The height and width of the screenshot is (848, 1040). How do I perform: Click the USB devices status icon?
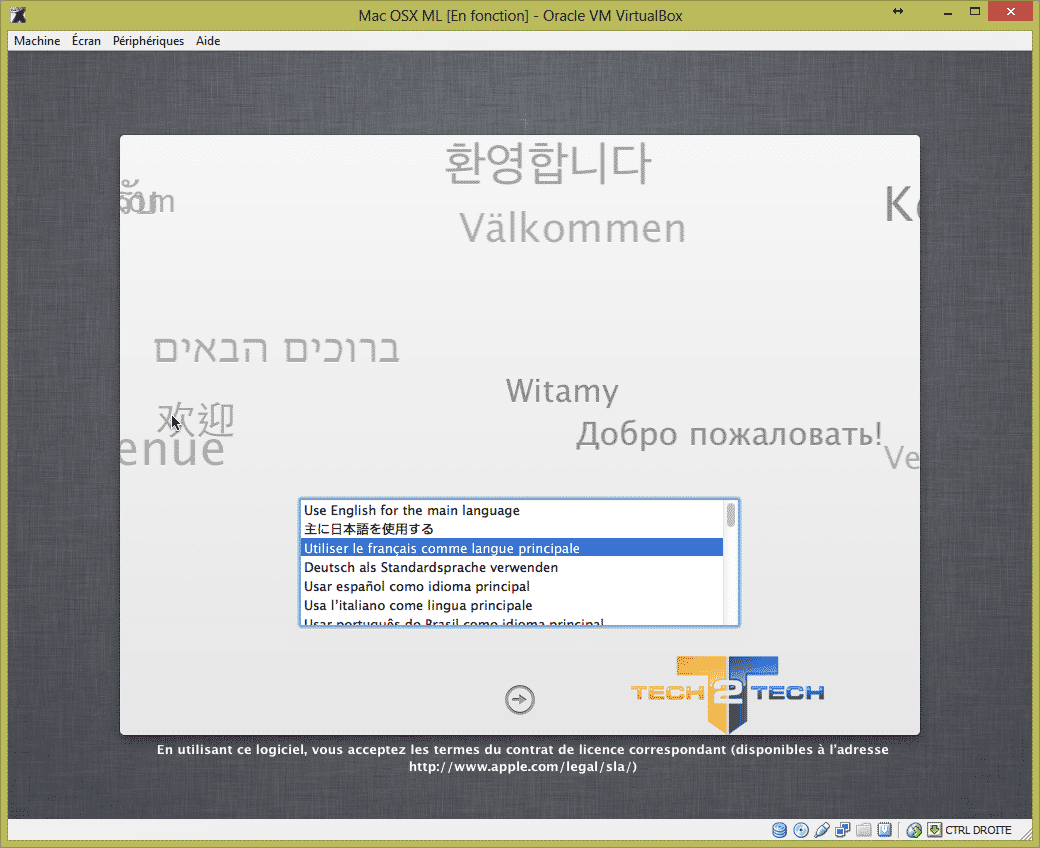pyautogui.click(x=822, y=830)
